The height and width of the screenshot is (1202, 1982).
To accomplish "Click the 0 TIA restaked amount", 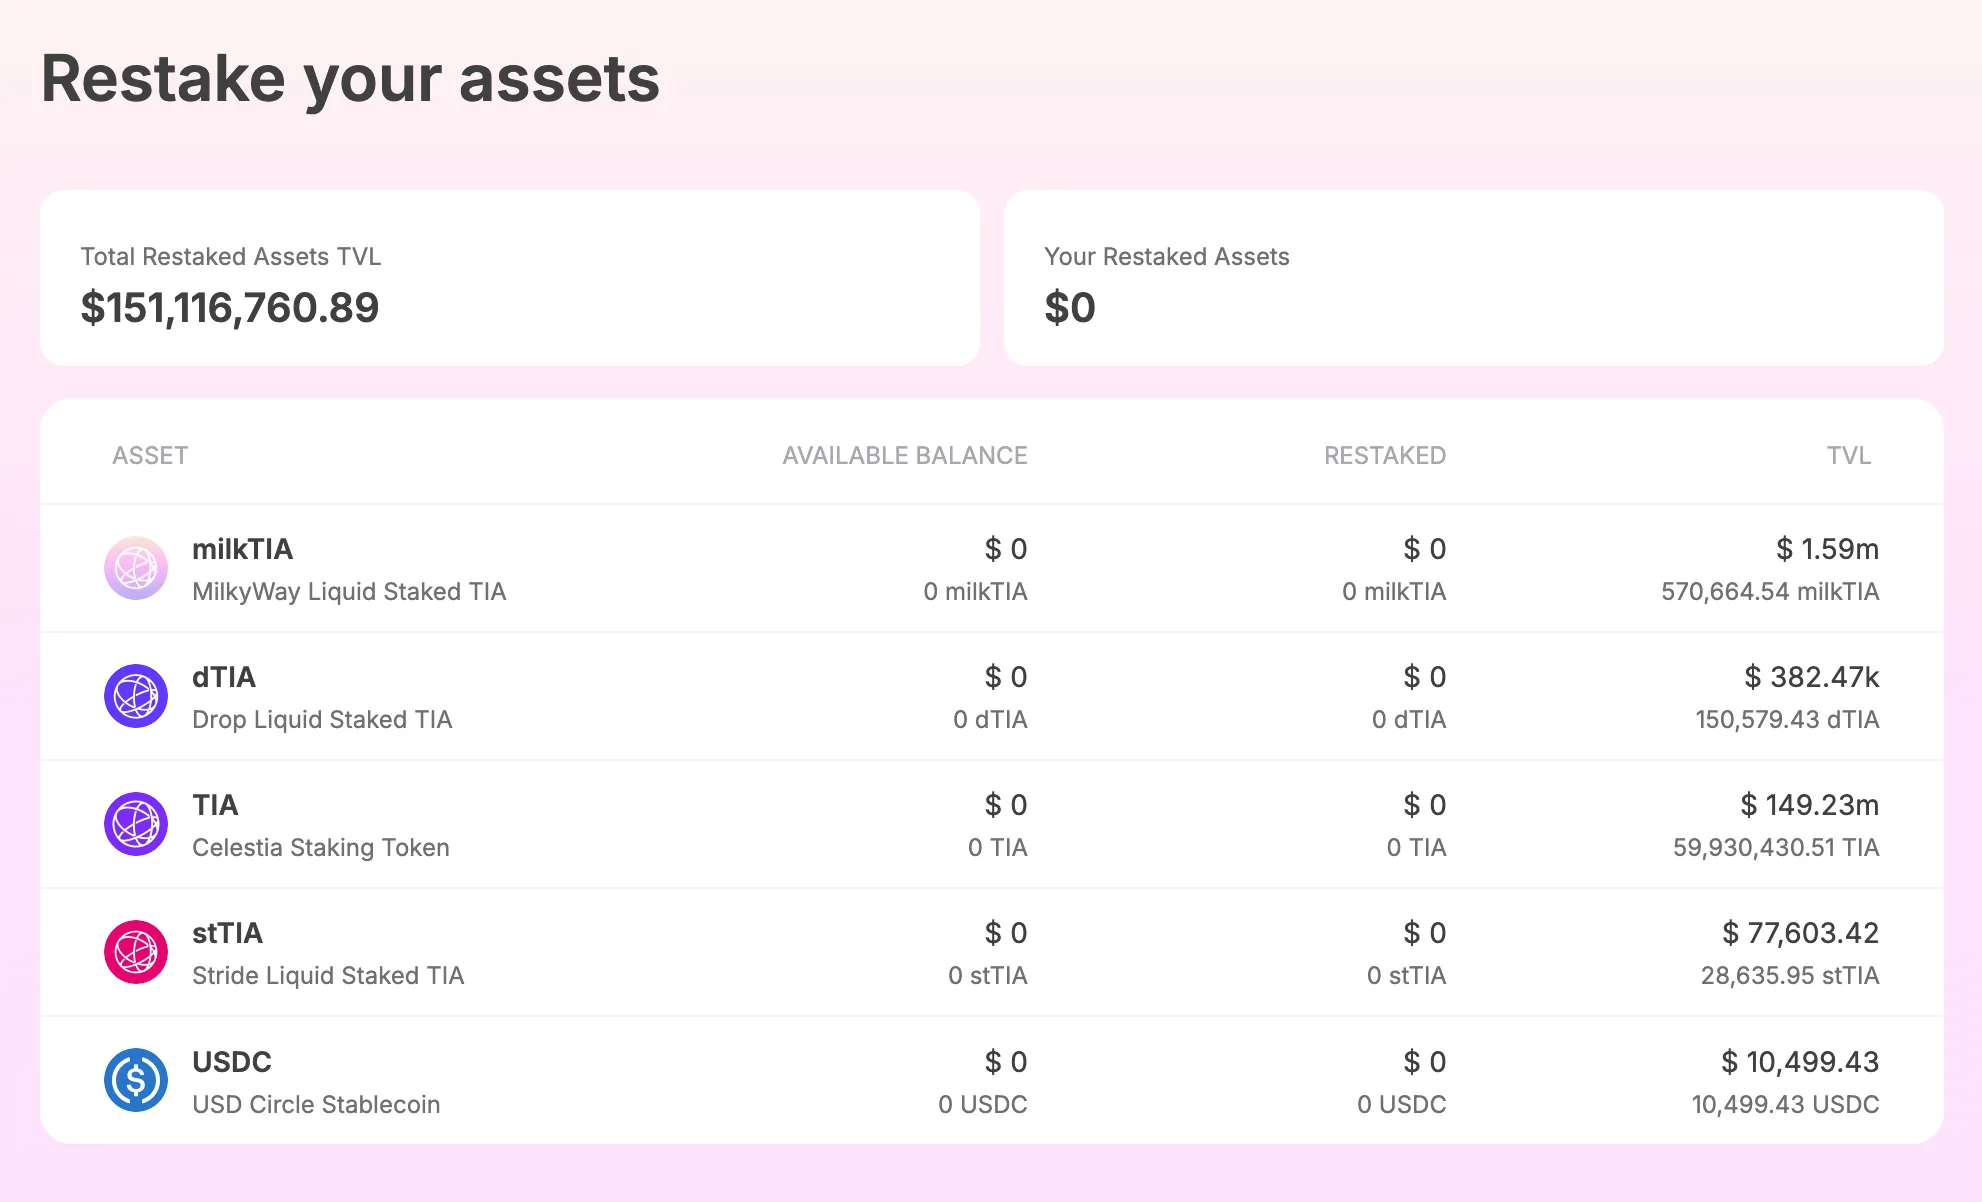I will click(x=1417, y=847).
